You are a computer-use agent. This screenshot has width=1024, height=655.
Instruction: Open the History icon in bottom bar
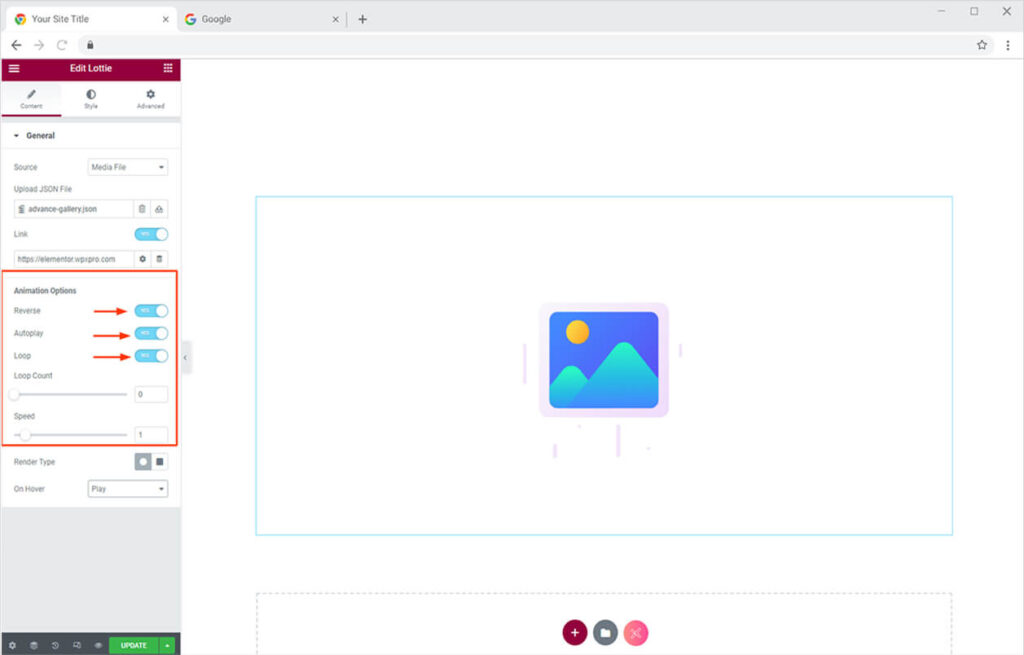pyautogui.click(x=55, y=646)
